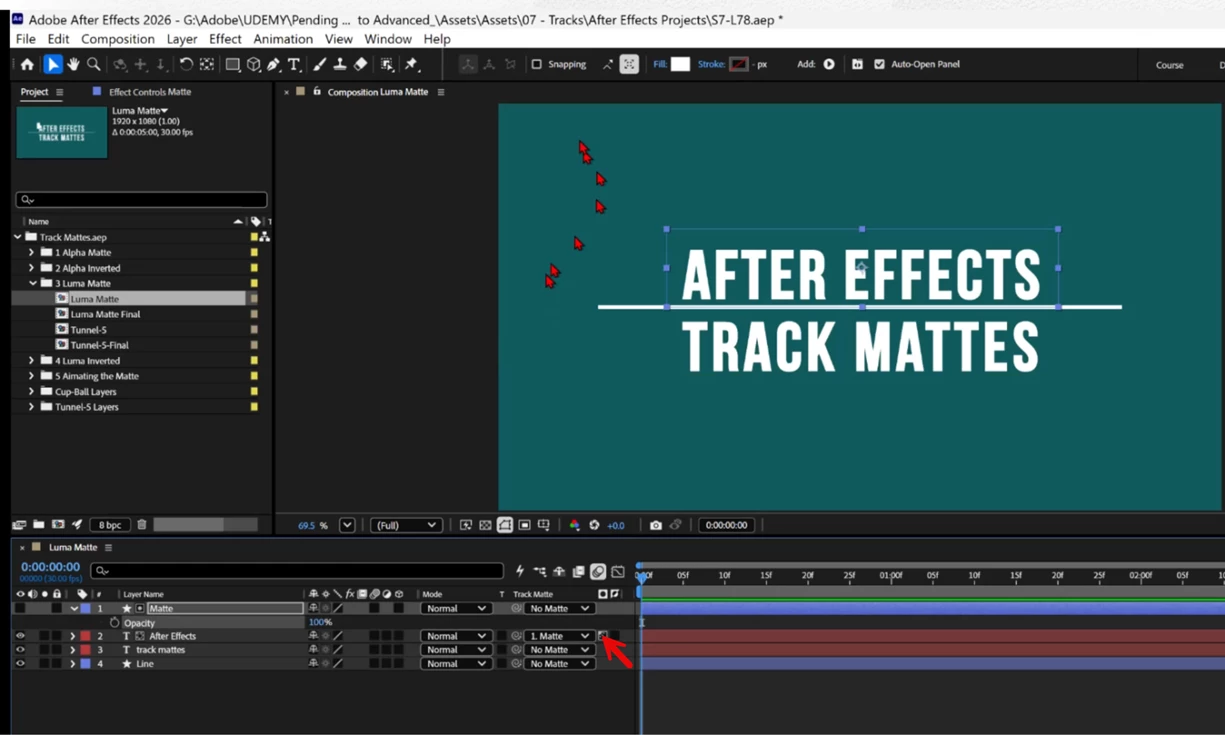Image resolution: width=1225 pixels, height=735 pixels.
Task: Toggle frame blending for timeline
Action: pos(578,572)
